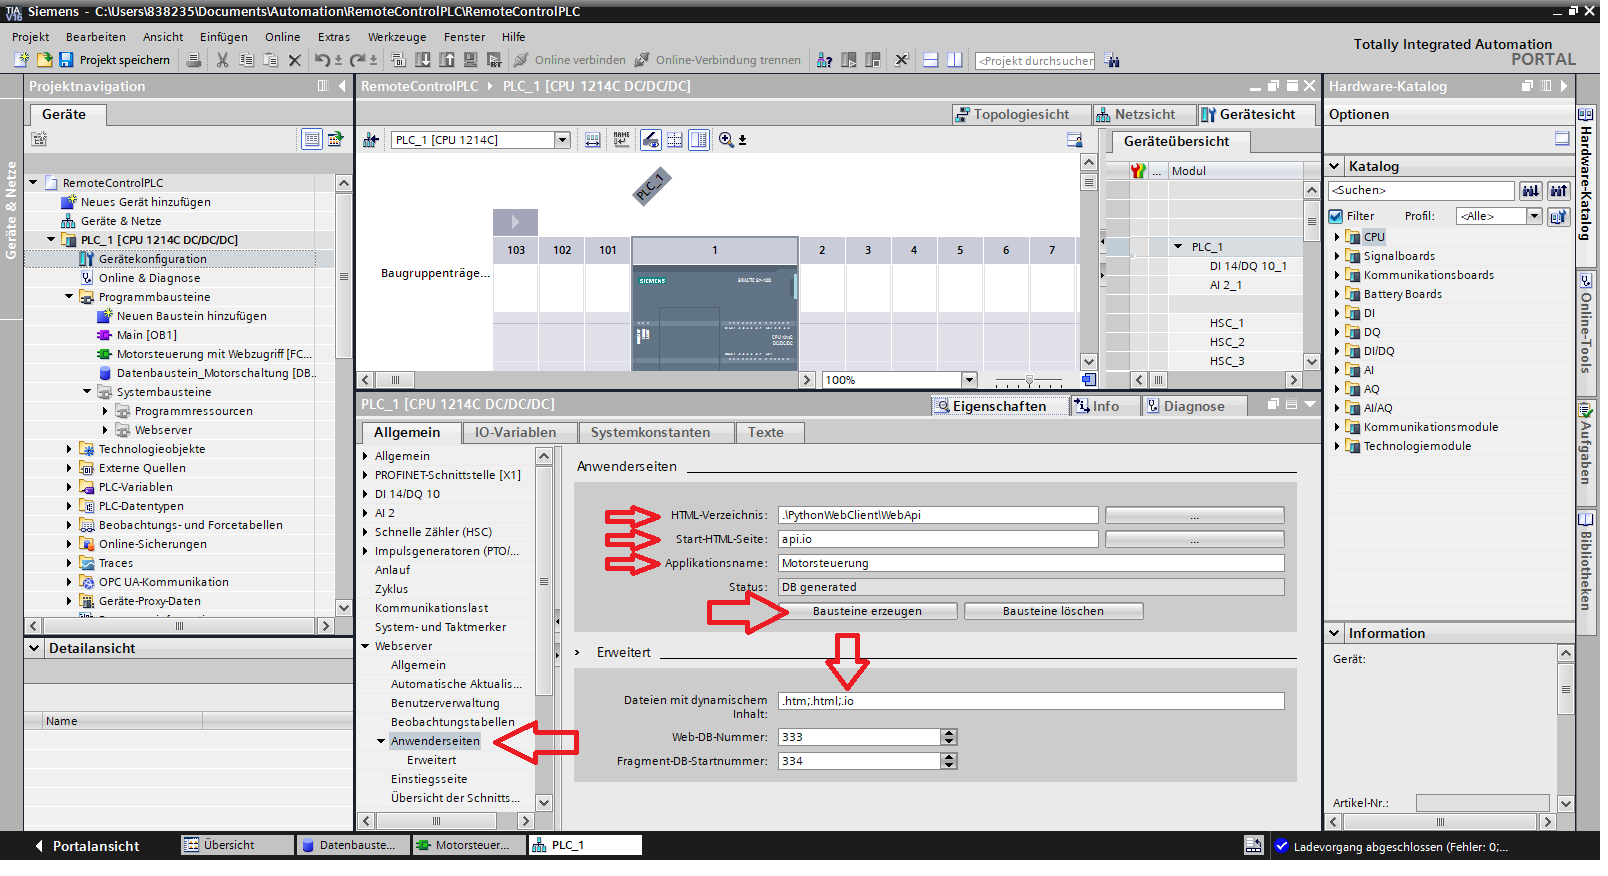The image size is (1608, 876).
Task: Click the Dateien mit dynamischem Inhalt field
Action: pyautogui.click(x=1031, y=701)
